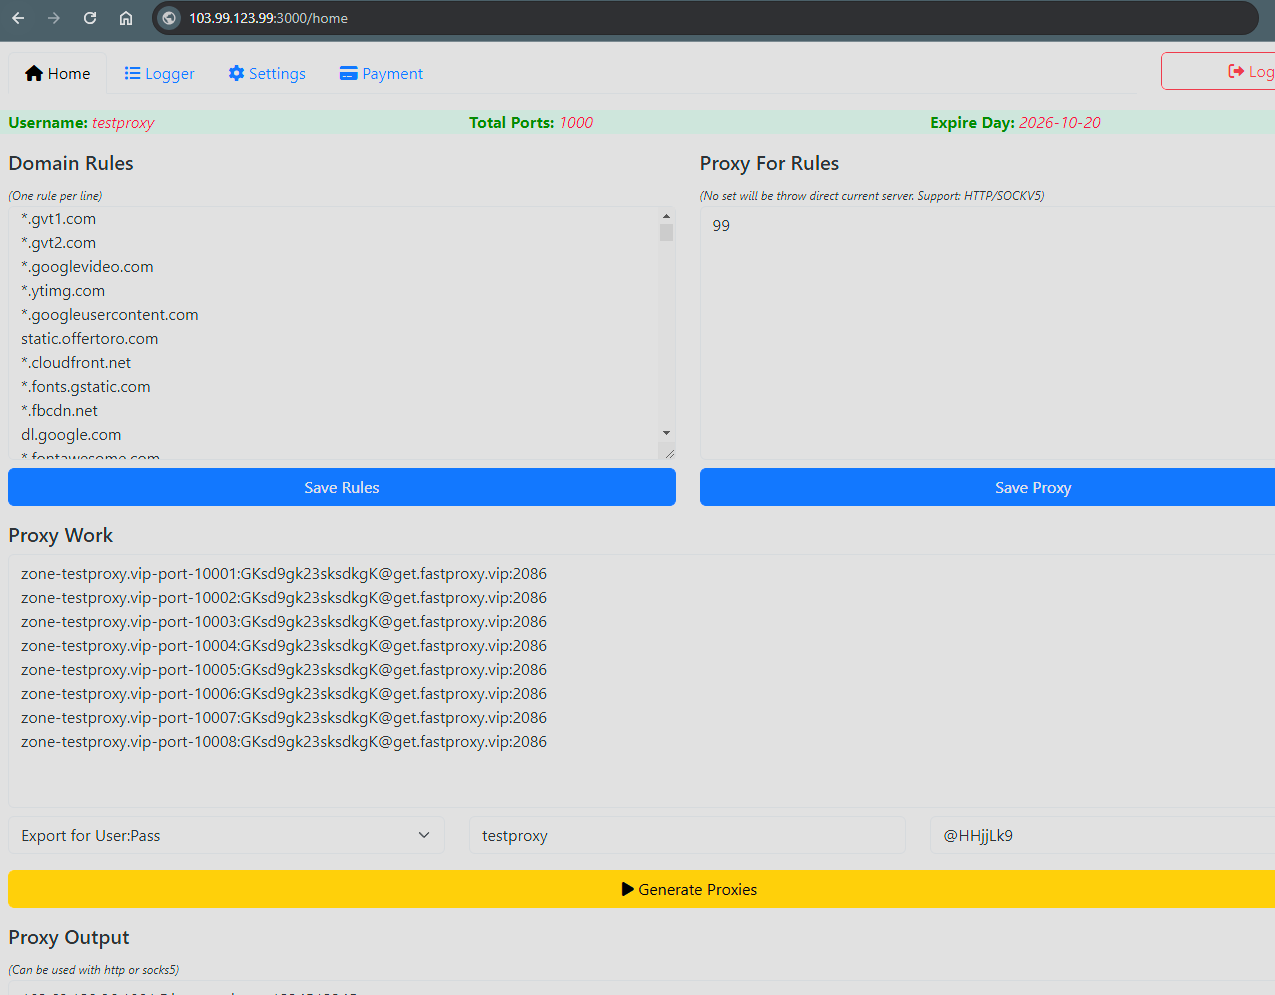Click the Logger list icon
Viewport: 1275px width, 995px height.
(x=132, y=73)
